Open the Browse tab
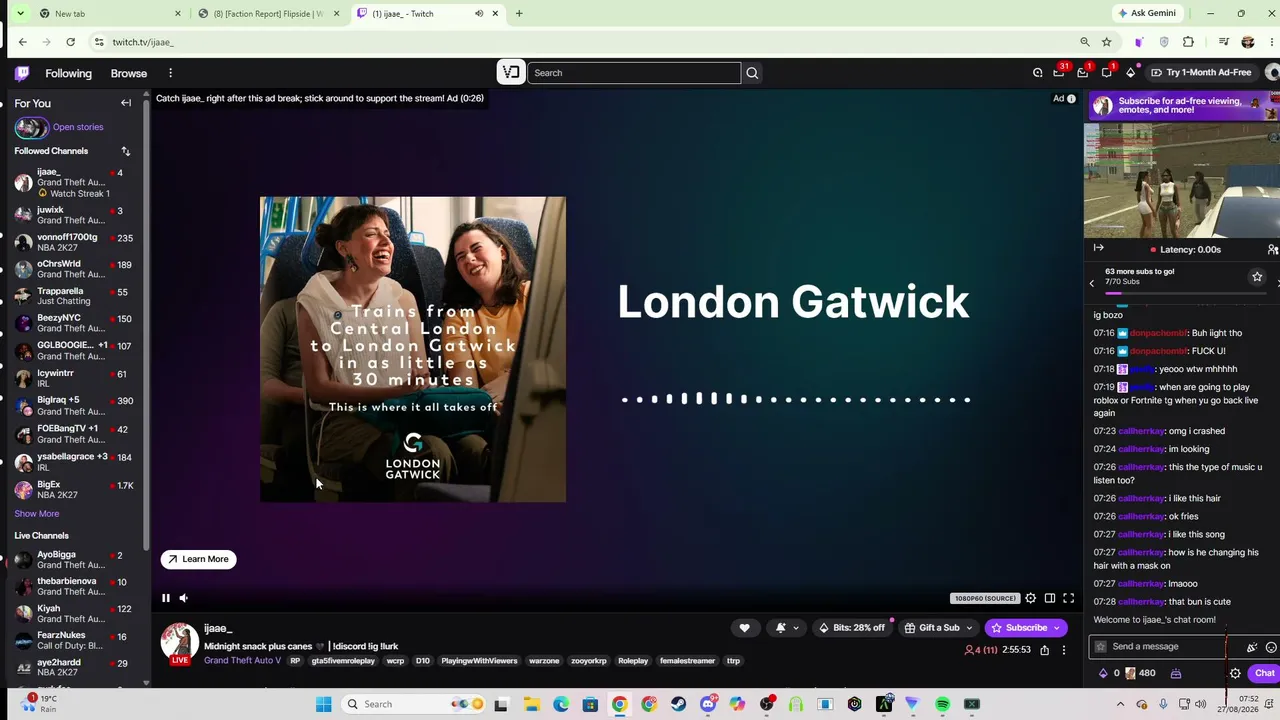Viewport: 1280px width, 720px height. [129, 73]
